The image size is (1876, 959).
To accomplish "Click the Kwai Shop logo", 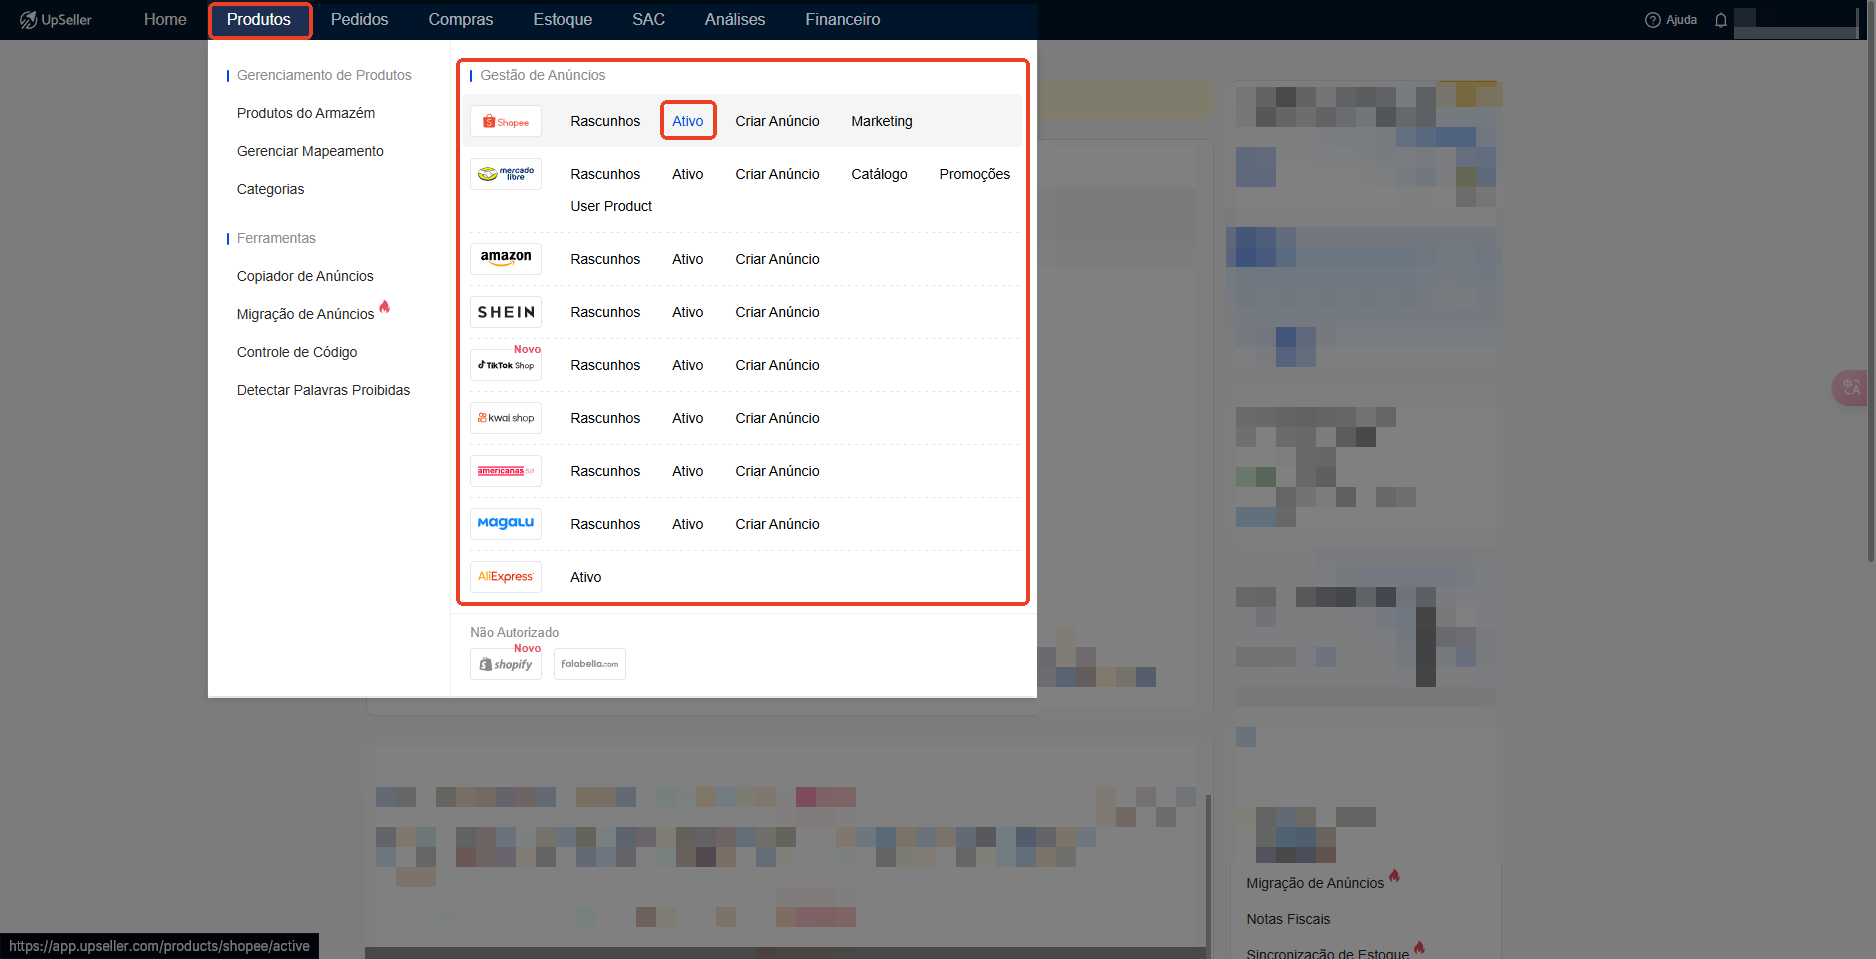I will pyautogui.click(x=506, y=418).
